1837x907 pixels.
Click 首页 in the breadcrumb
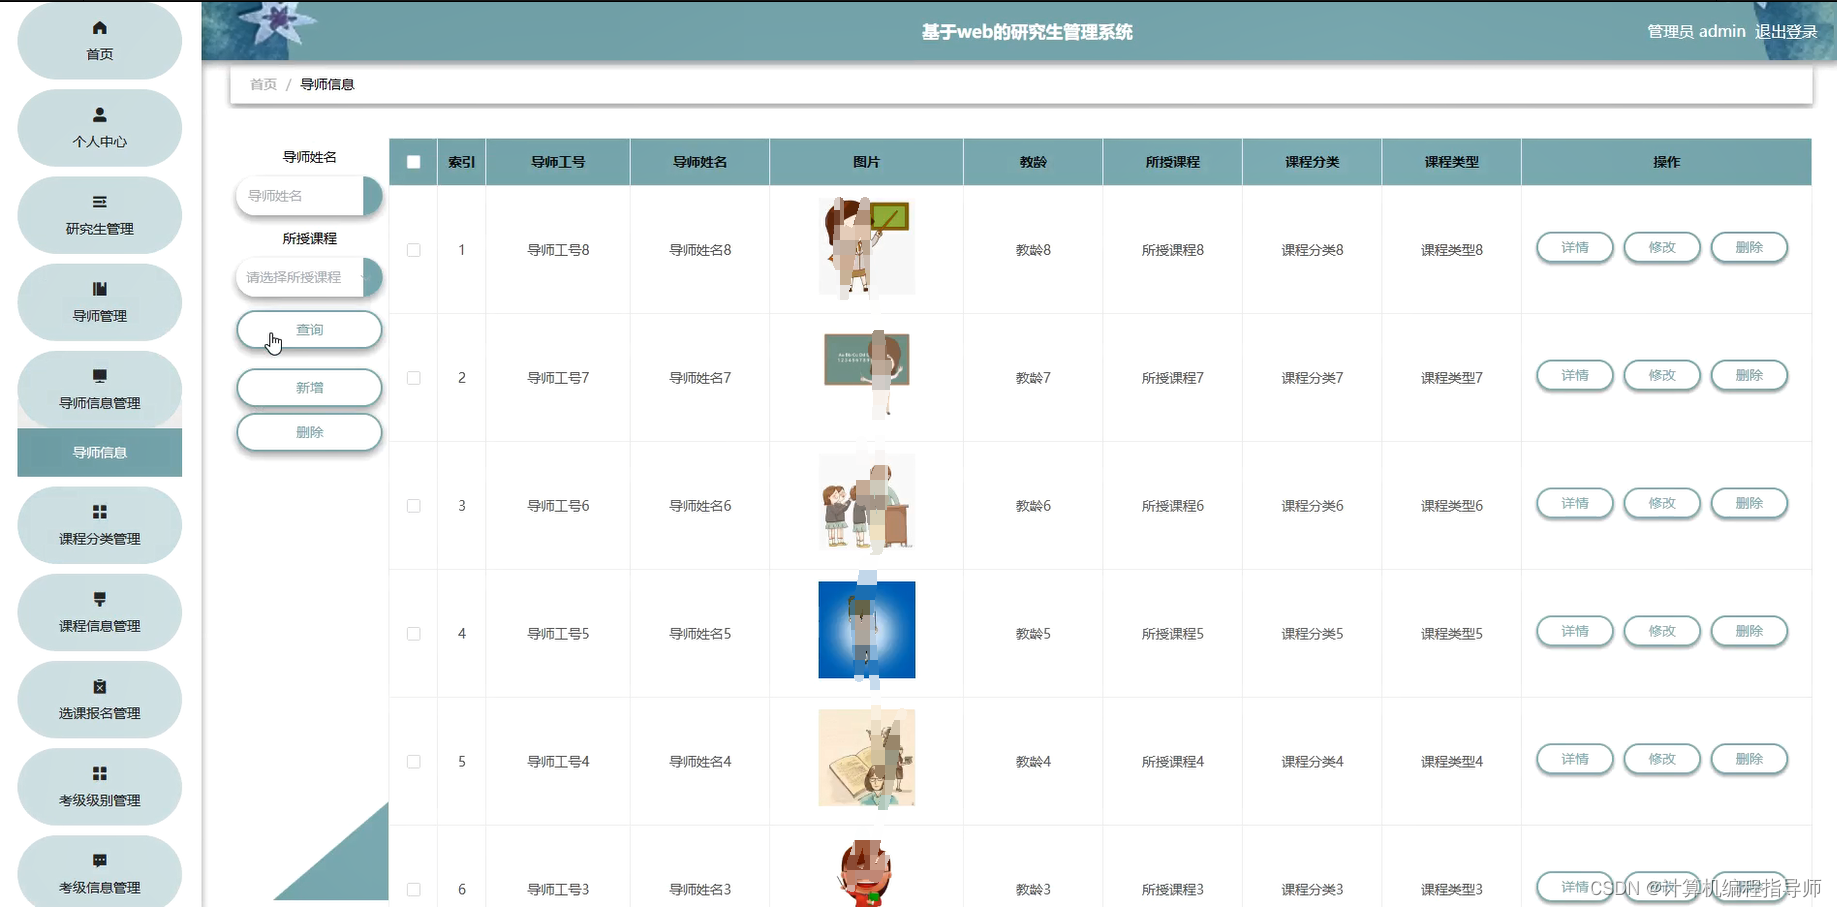tap(263, 84)
